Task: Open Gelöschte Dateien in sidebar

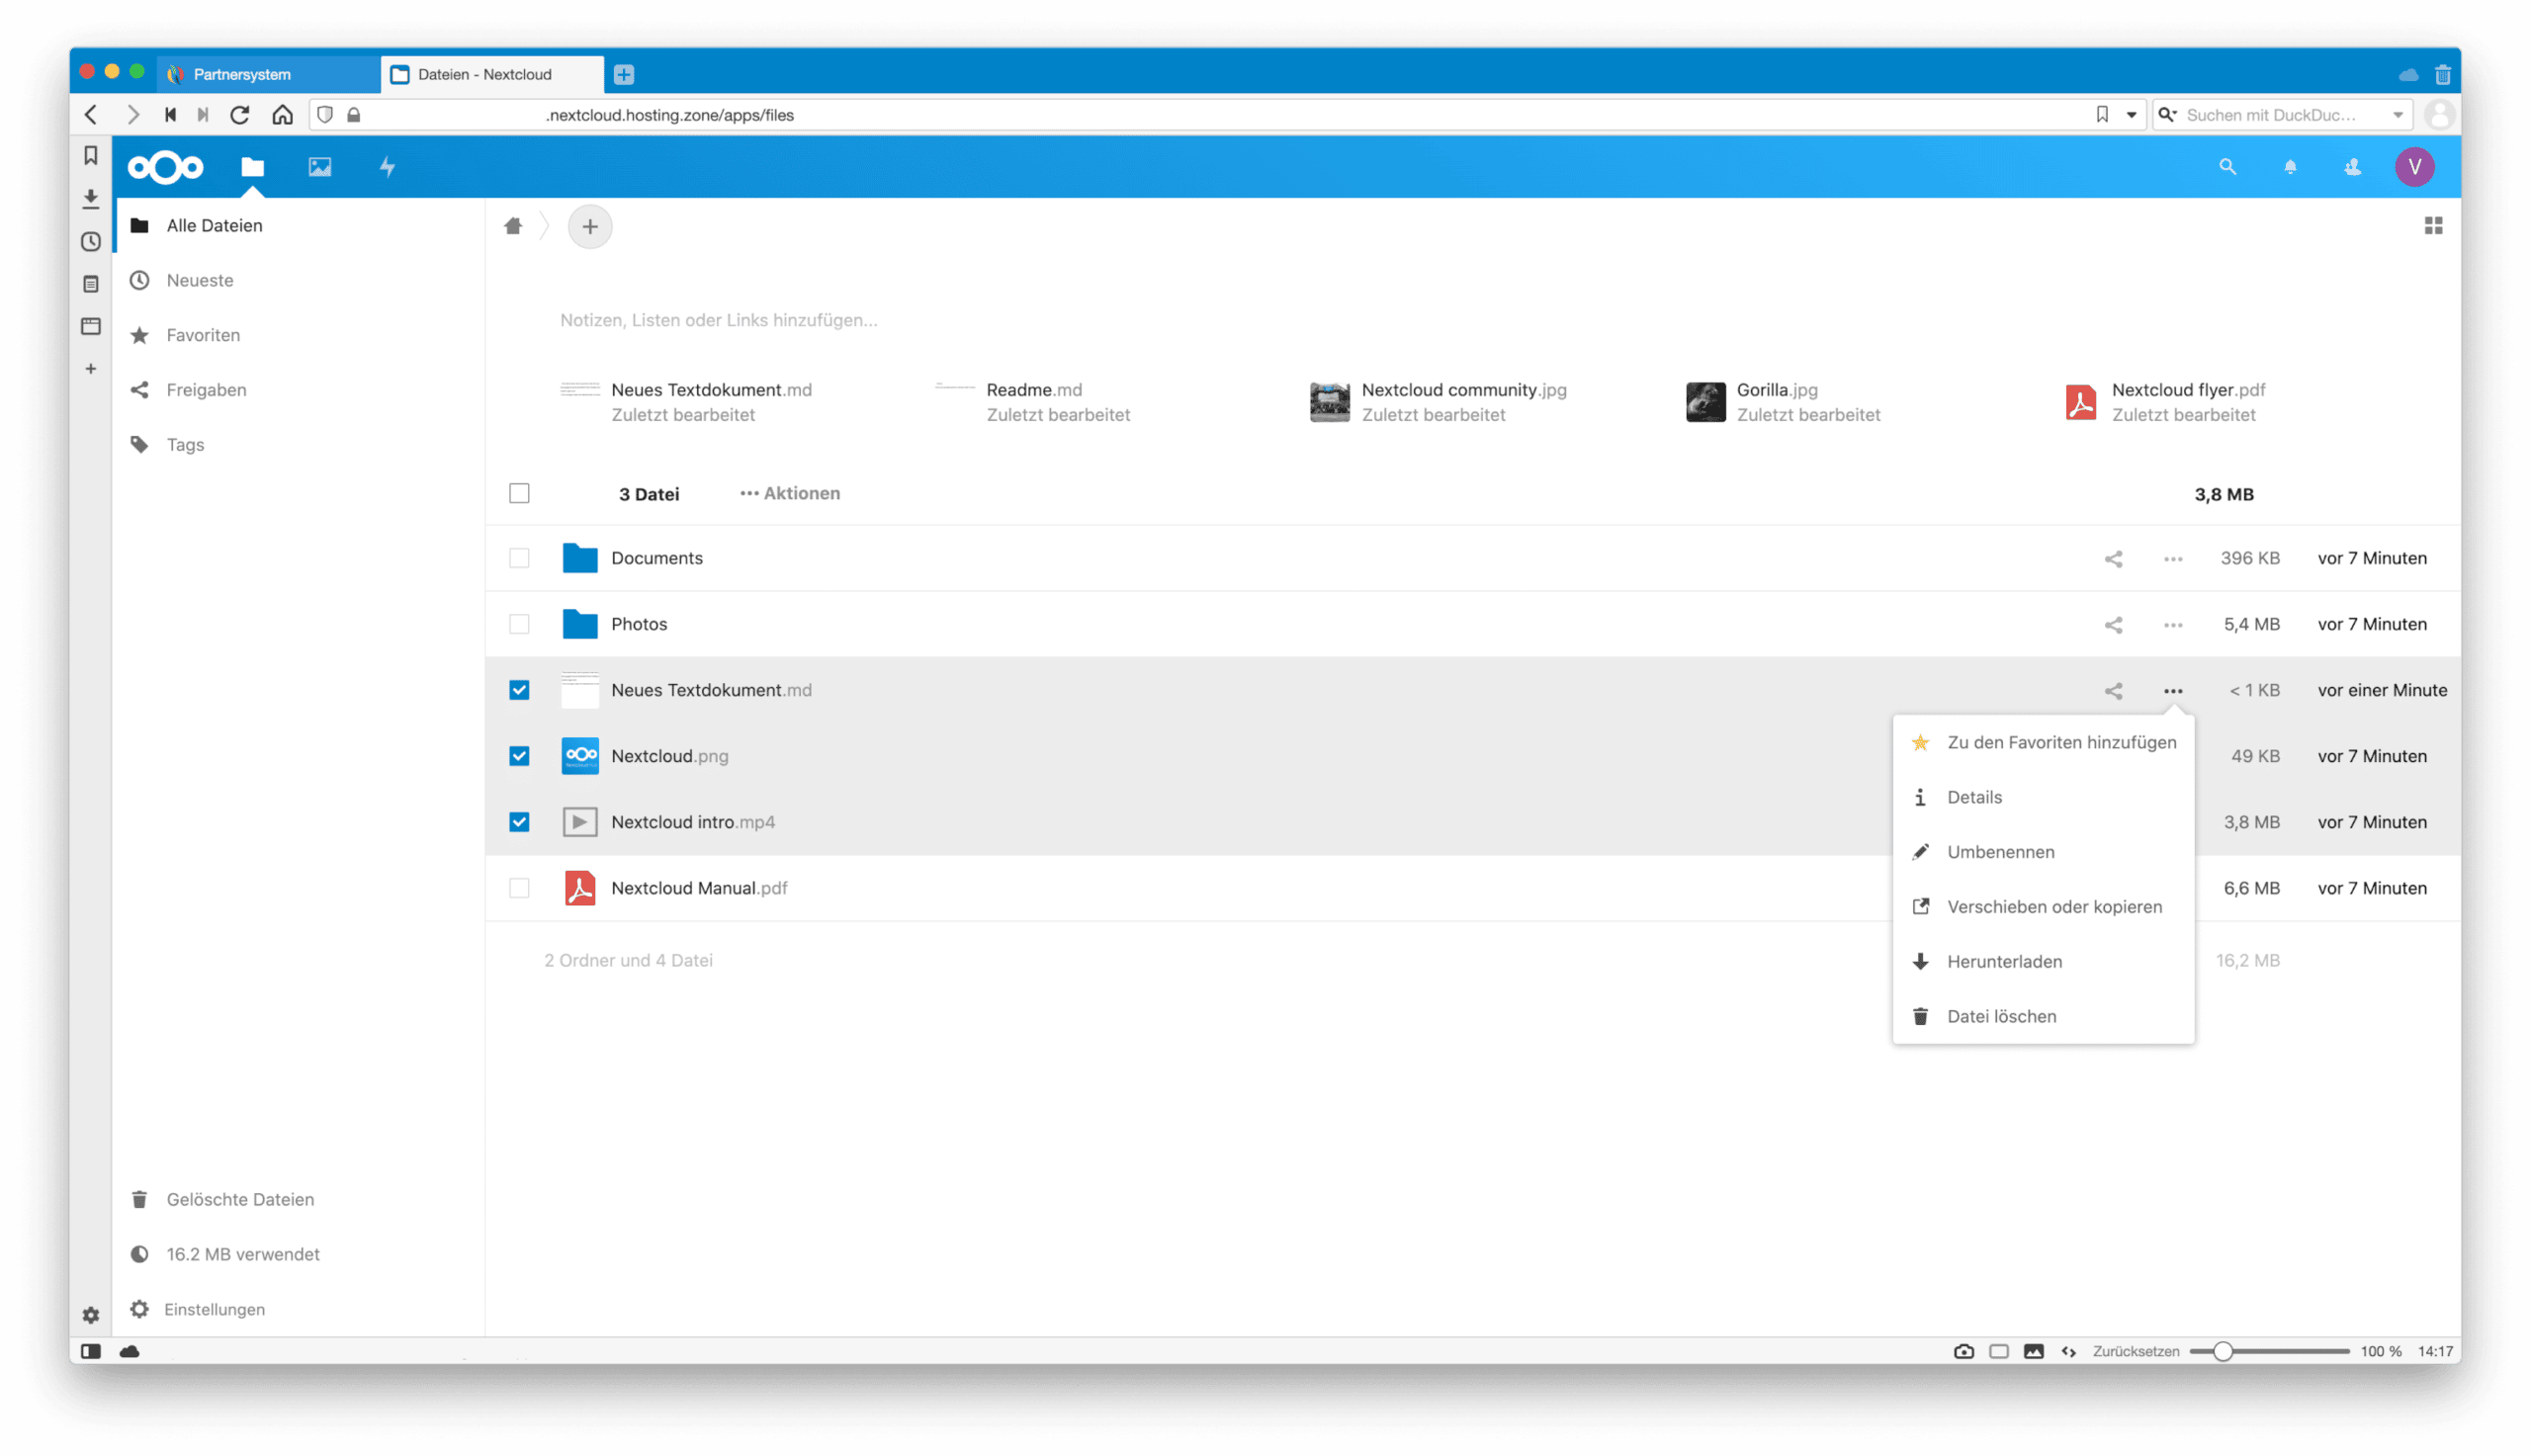Action: [299, 1200]
